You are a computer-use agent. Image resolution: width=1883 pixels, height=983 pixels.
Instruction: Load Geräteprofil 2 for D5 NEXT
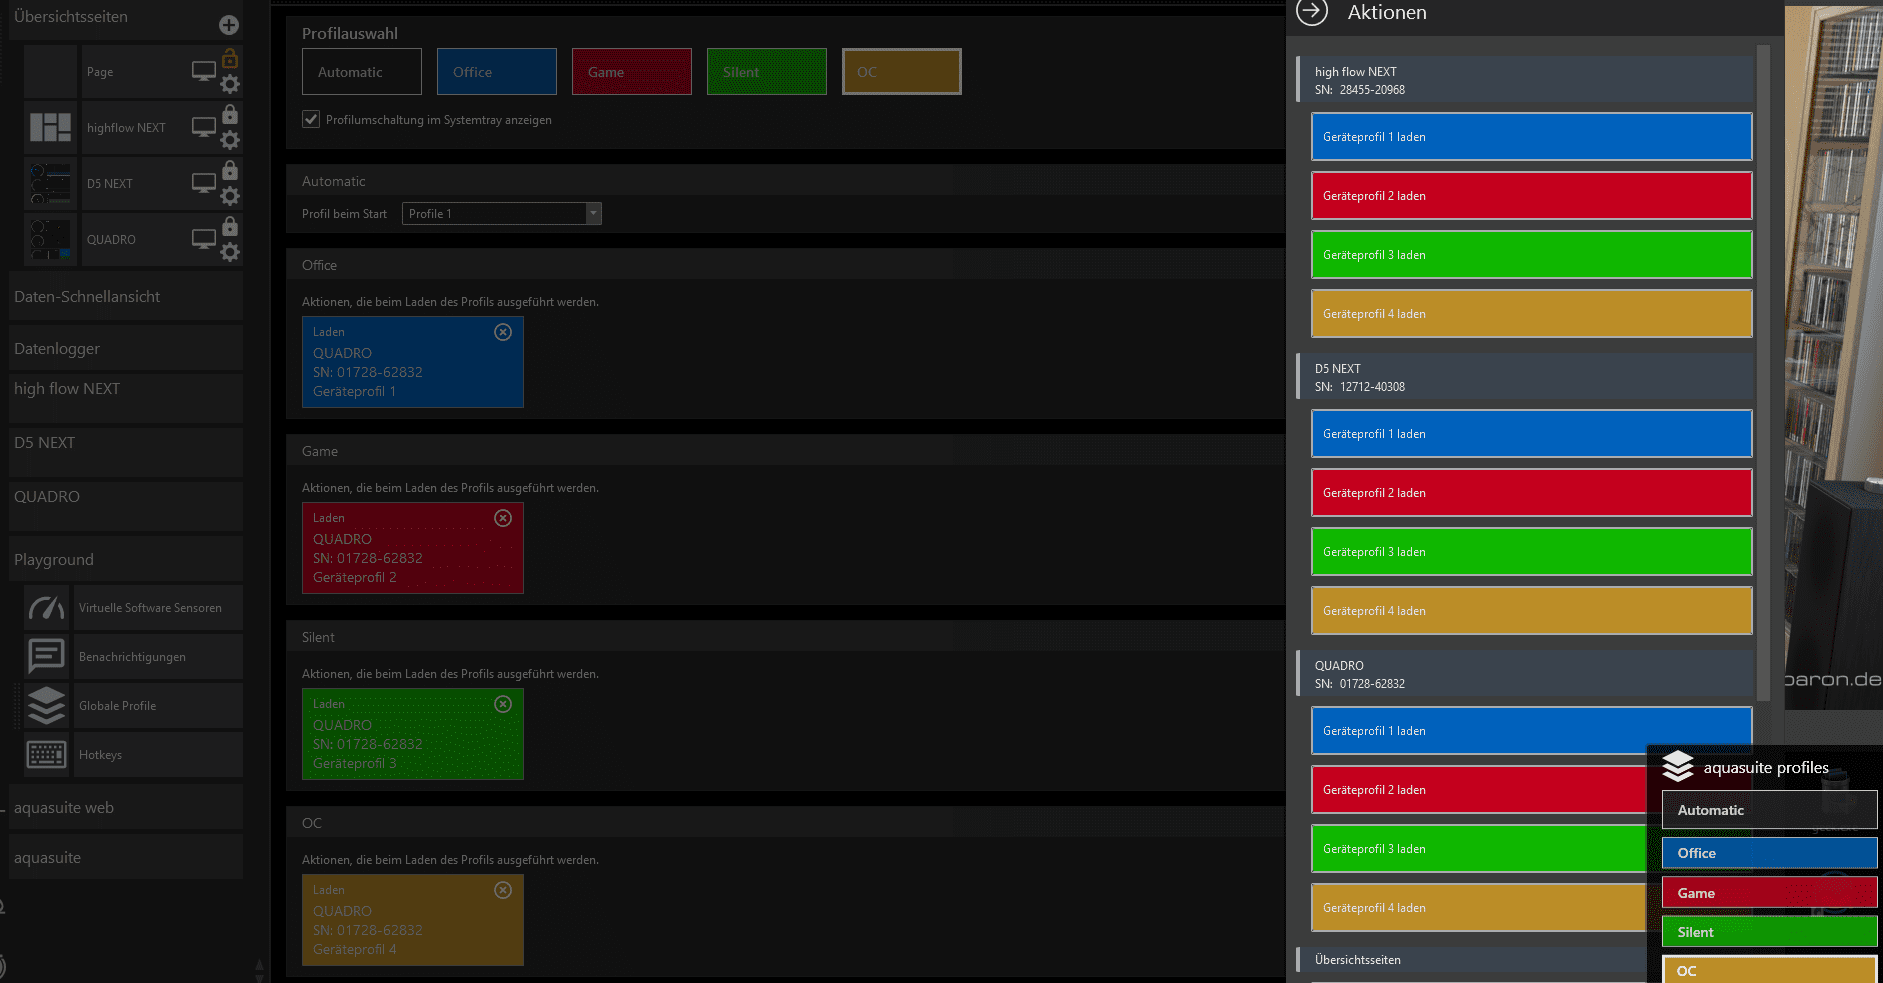(x=1532, y=493)
